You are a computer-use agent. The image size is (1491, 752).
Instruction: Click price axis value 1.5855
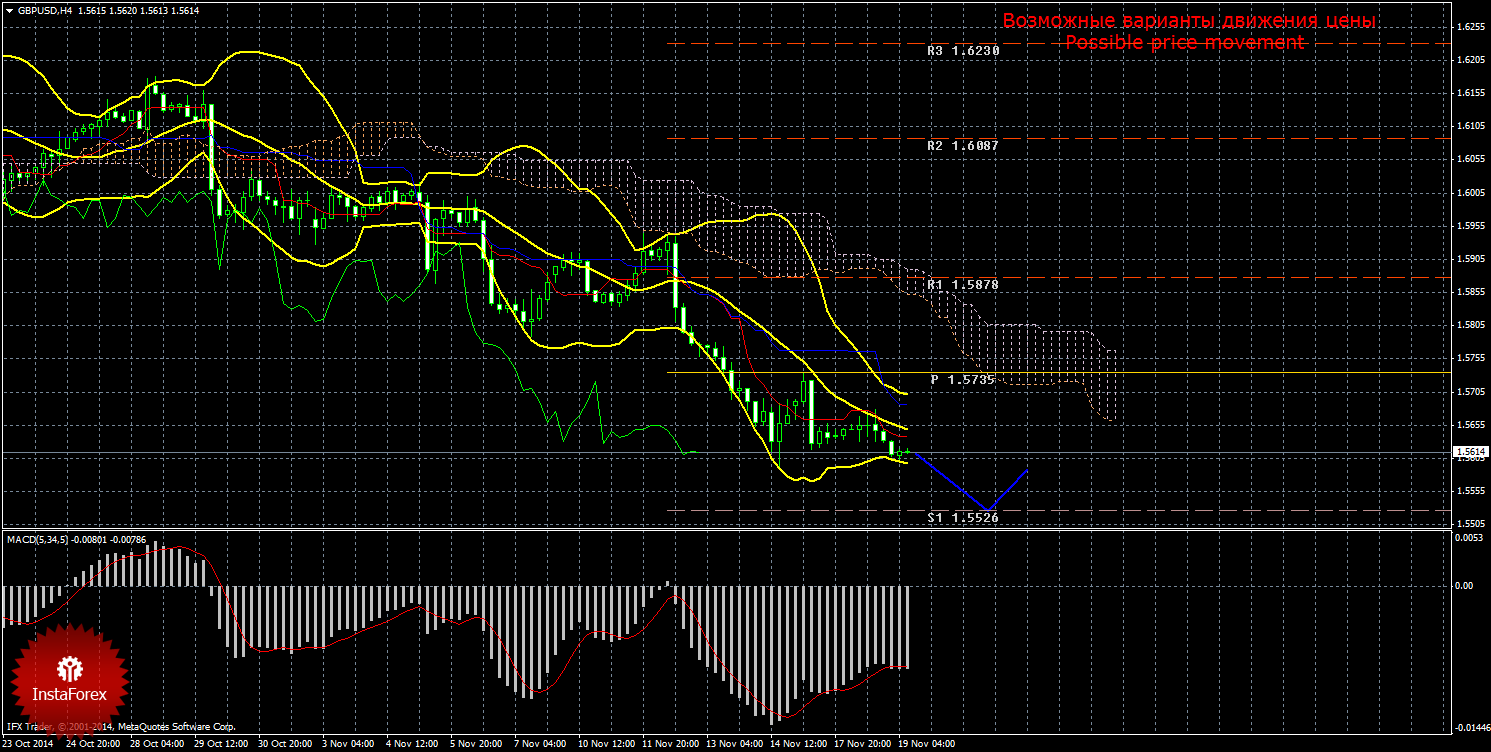1470,292
